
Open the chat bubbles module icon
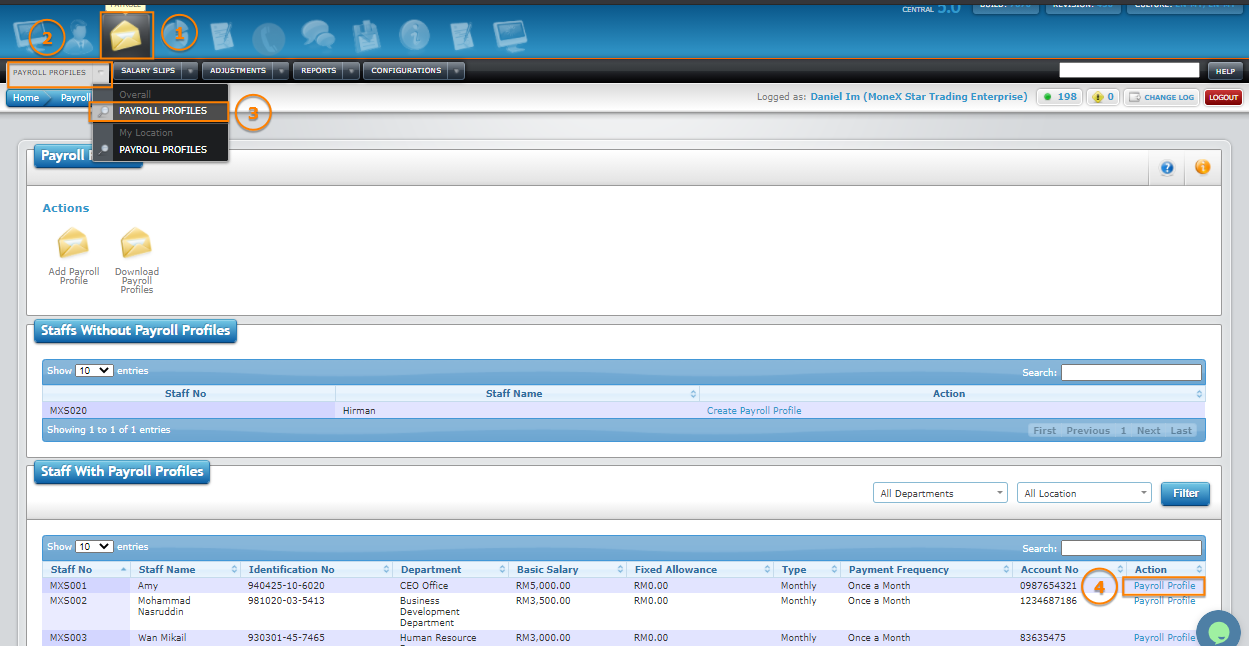pyautogui.click(x=318, y=37)
